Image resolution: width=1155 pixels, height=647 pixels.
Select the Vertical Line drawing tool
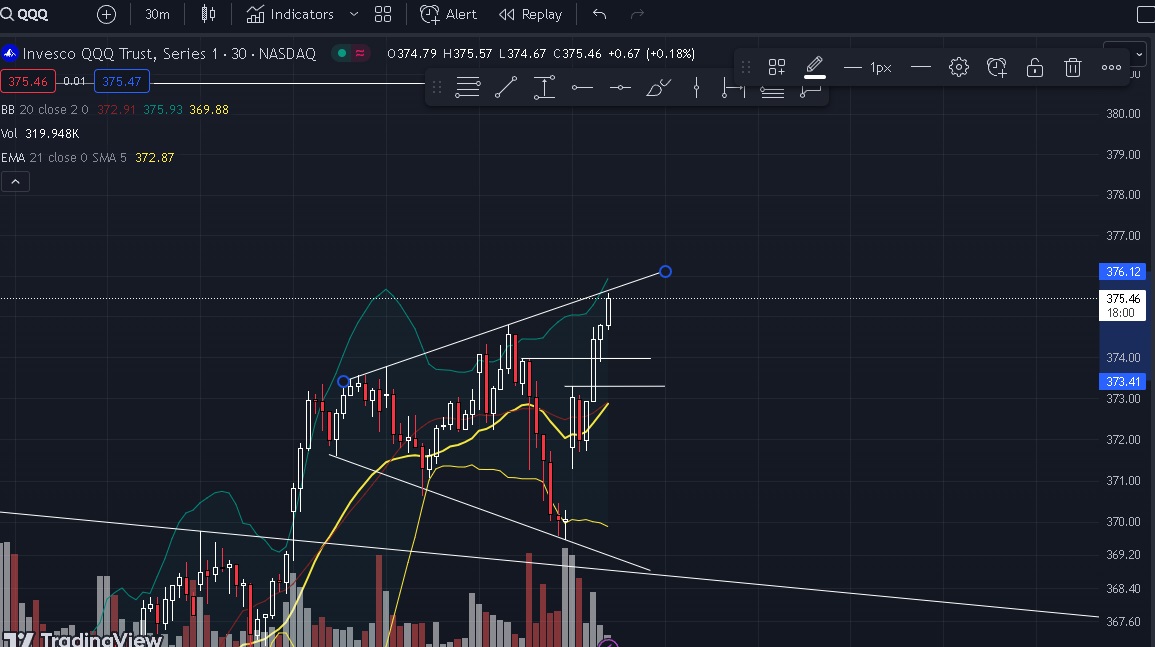point(696,88)
